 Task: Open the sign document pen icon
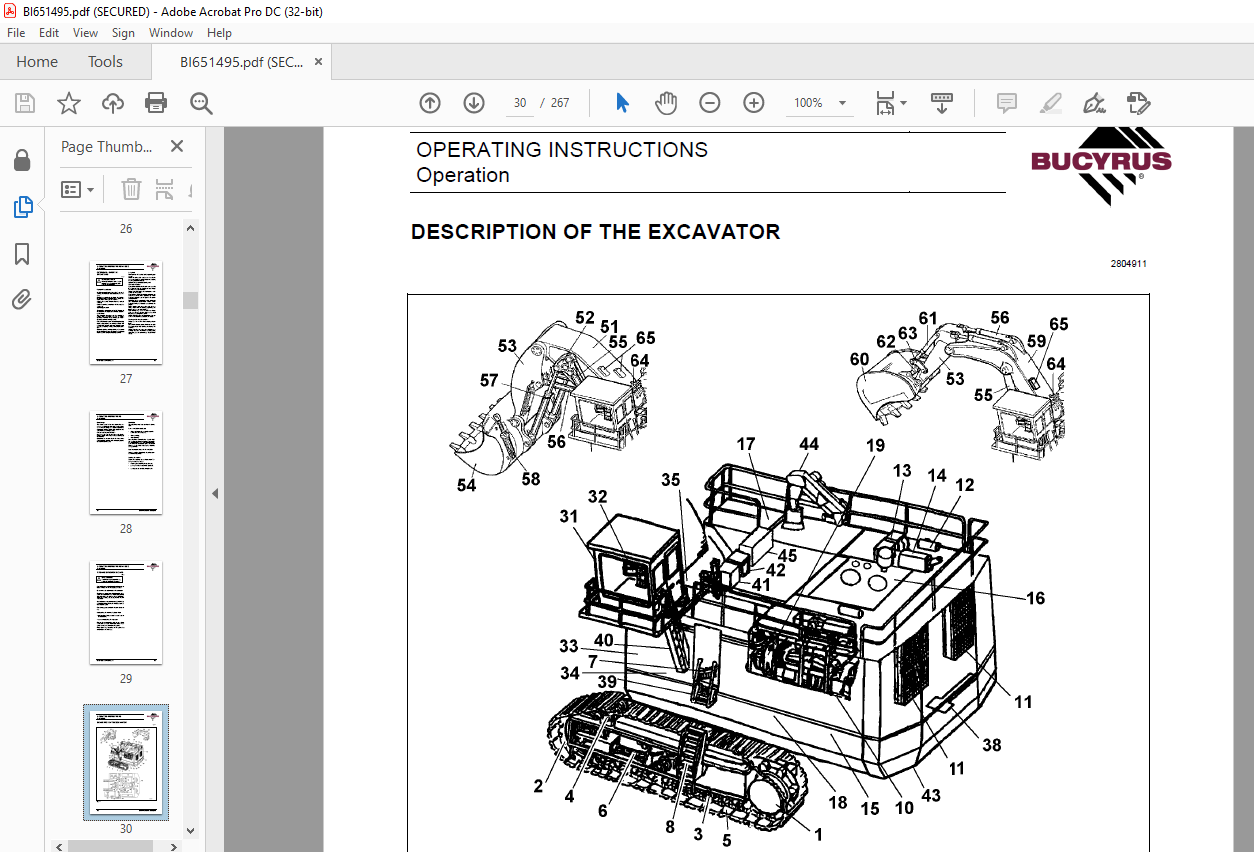(x=1094, y=103)
